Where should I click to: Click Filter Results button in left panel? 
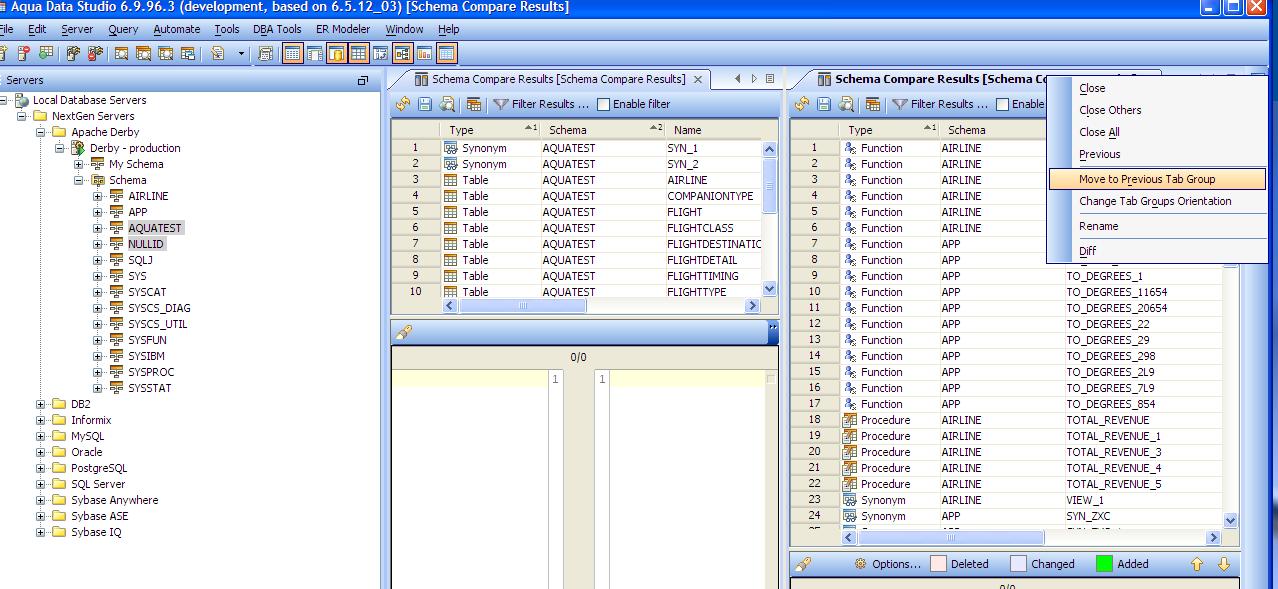click(x=541, y=104)
